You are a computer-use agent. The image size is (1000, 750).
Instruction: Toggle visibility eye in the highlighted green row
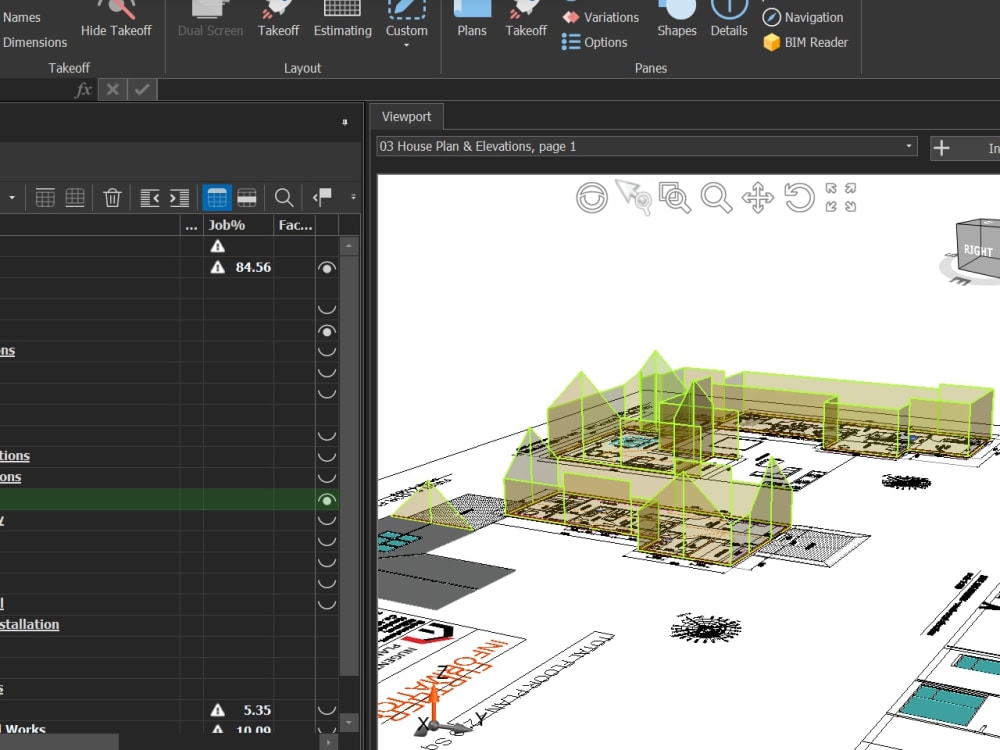(x=327, y=500)
